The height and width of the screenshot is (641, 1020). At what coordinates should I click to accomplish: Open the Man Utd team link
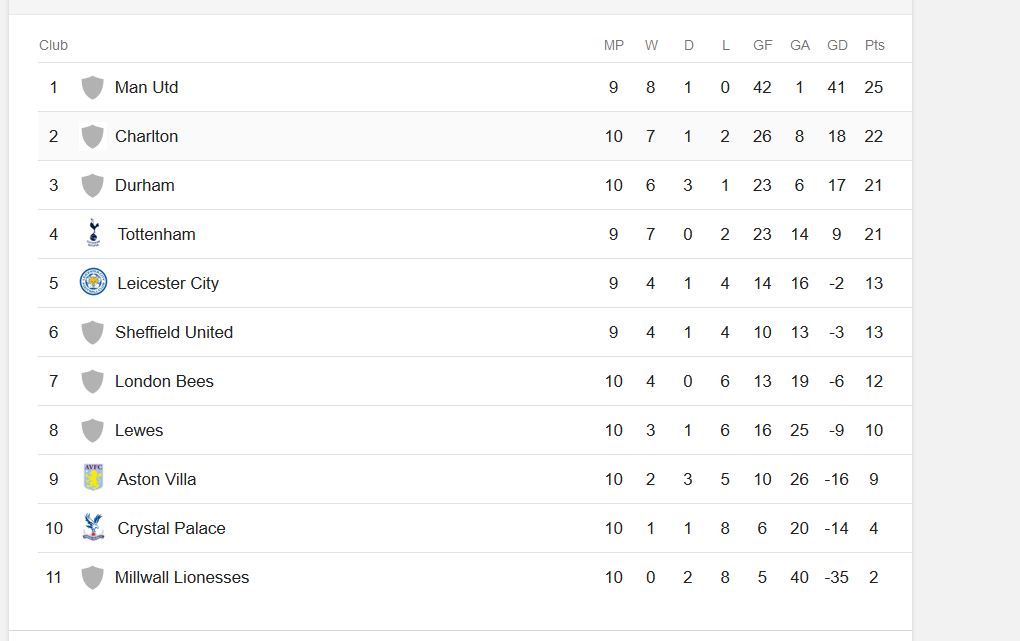click(x=146, y=87)
